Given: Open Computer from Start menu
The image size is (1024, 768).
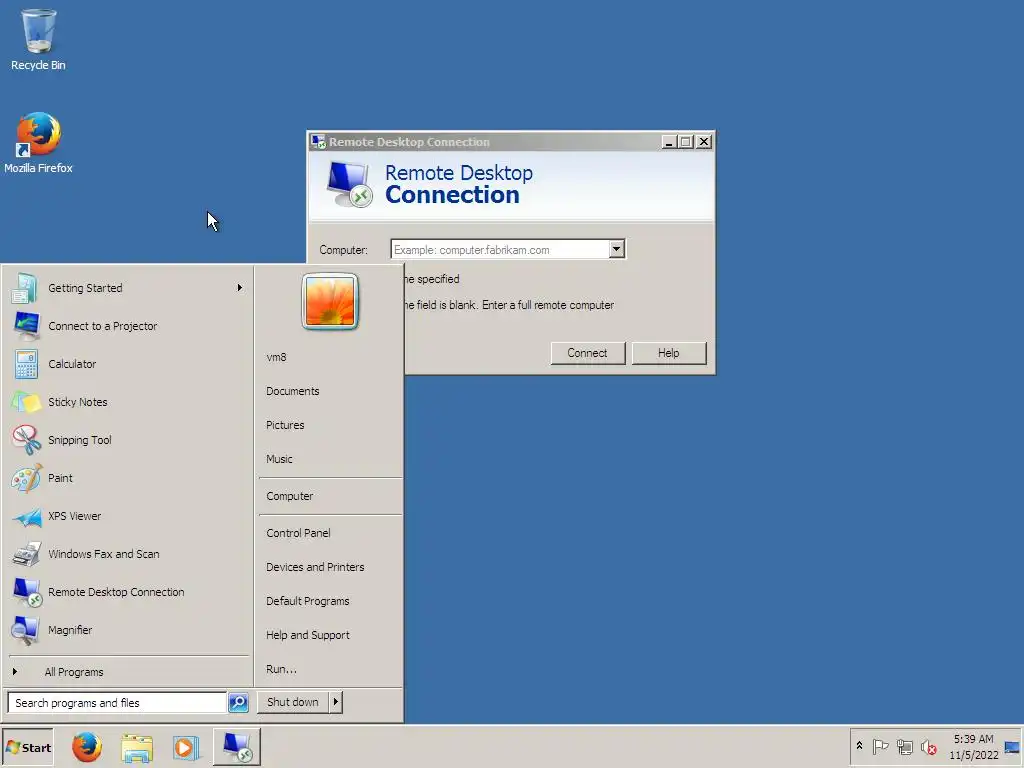Looking at the screenshot, I should (x=290, y=496).
